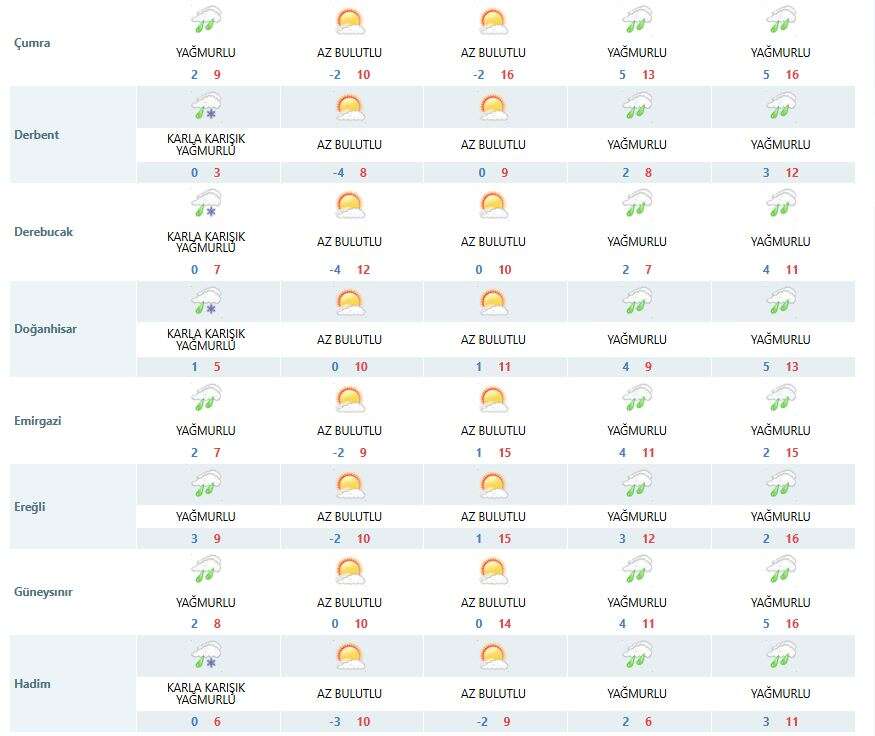Click Derbent's "KARLA KARIŞIK YAĞMURLU" label
Image resolution: width=875 pixels, height=736 pixels.
coord(206,145)
